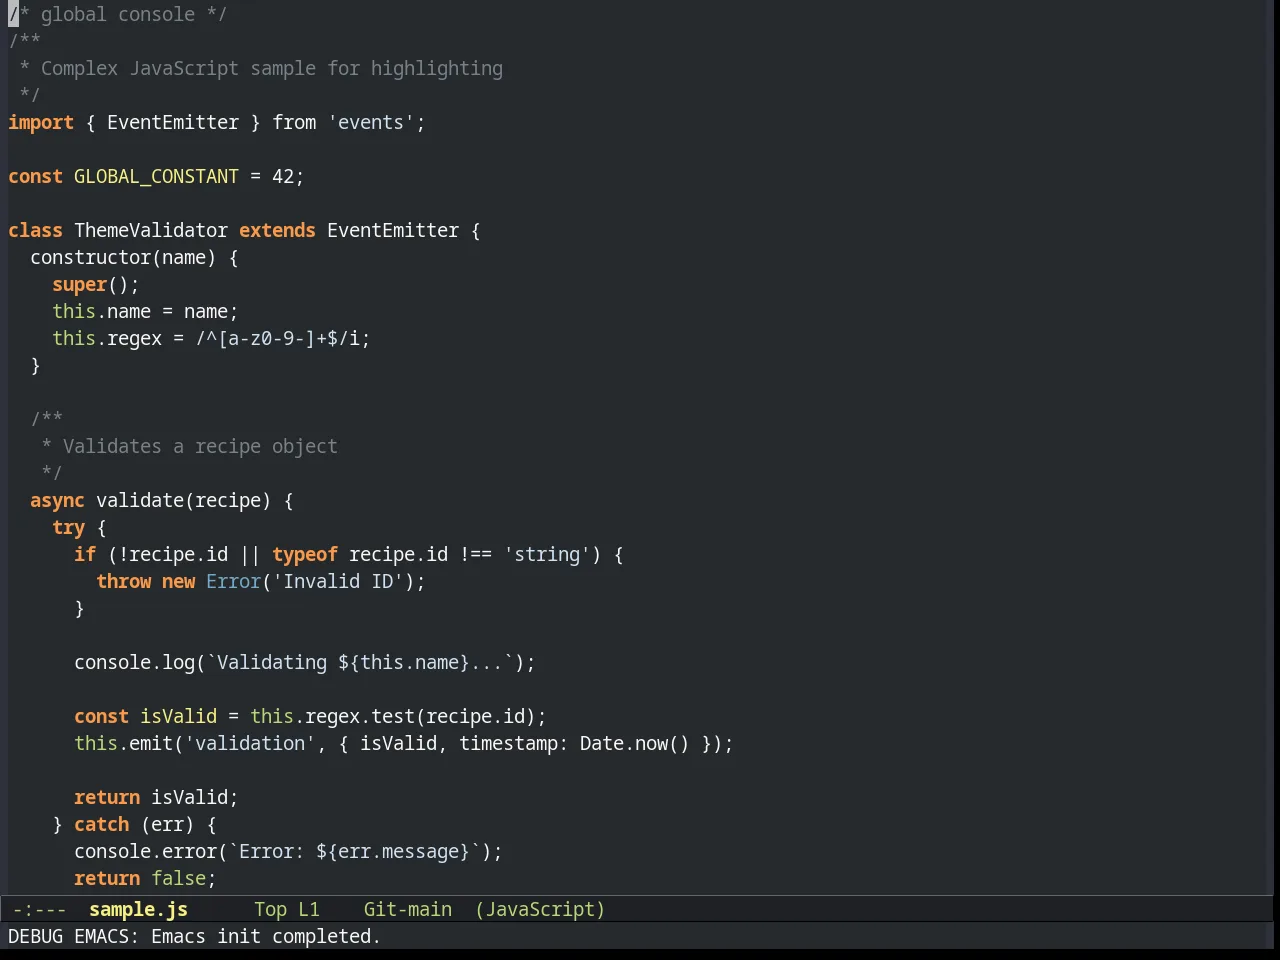Click the 'this.name = name;' line
This screenshot has height=960, width=1280.
click(x=145, y=311)
